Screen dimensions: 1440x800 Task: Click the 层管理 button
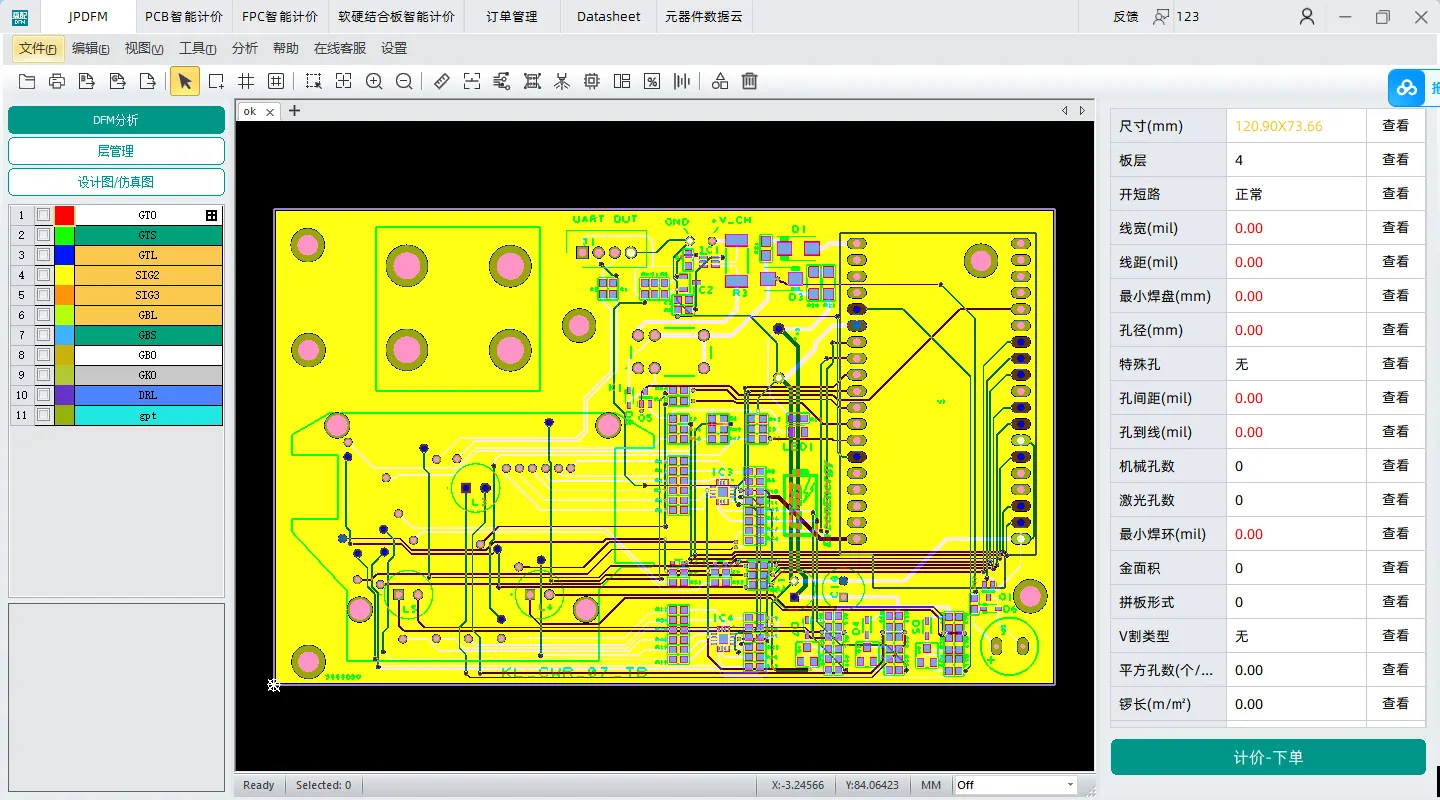click(116, 151)
